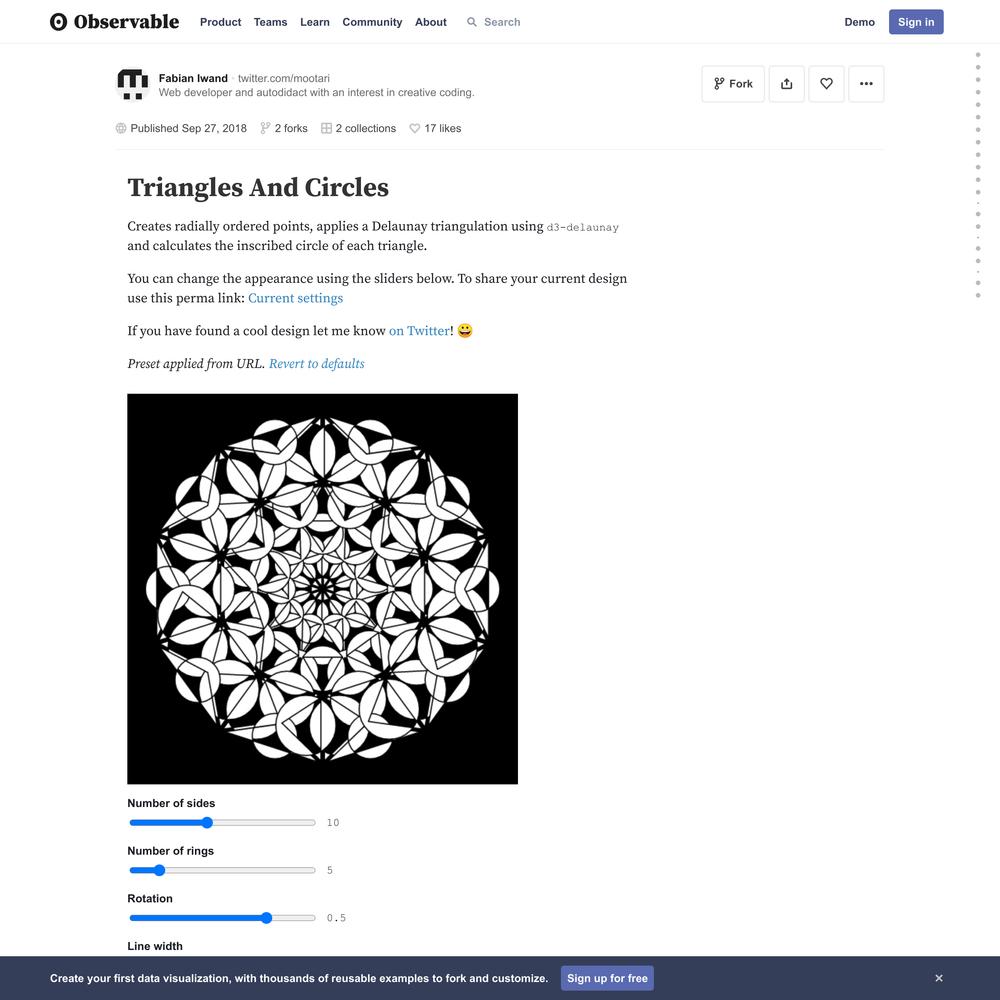This screenshot has height=1000, width=1000.
Task: Click the Rotation slider track
Action: [x=223, y=918]
